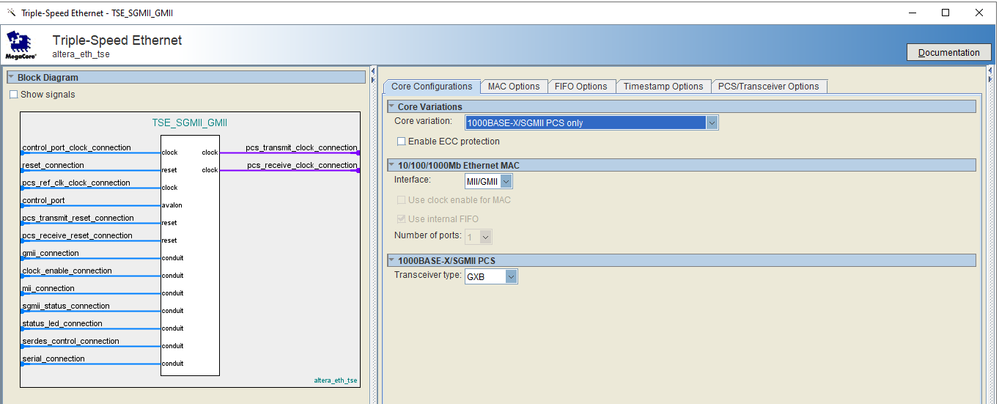This screenshot has height=404, width=999.
Task: Collapse the Core Variations section
Action: pos(391,106)
